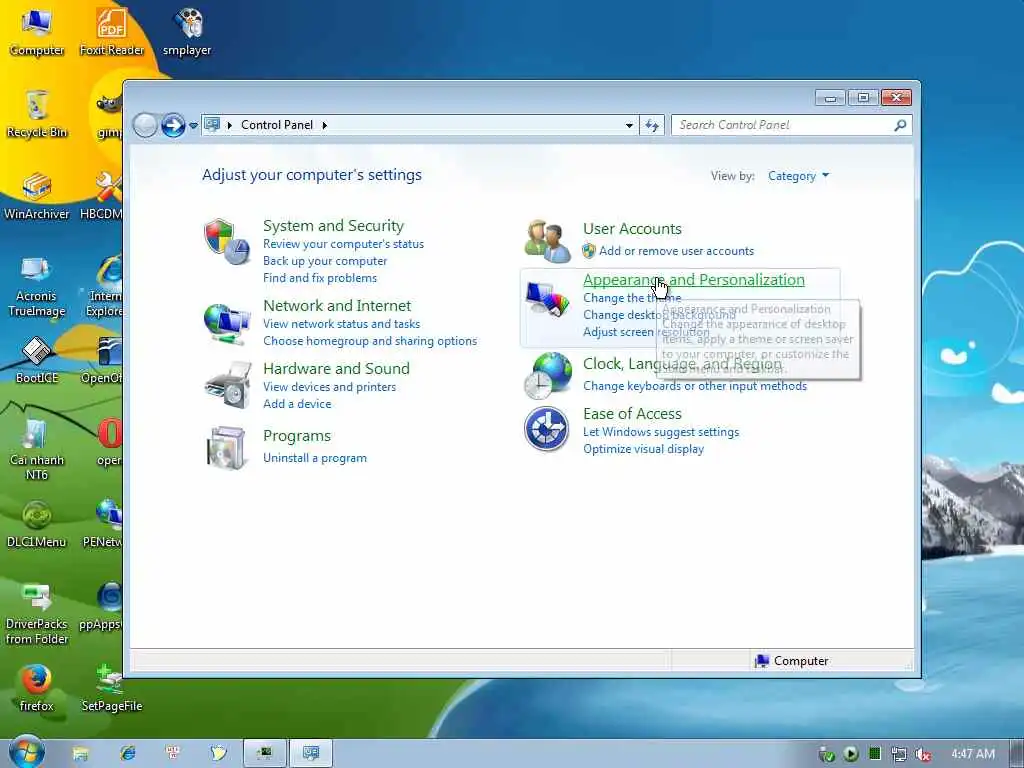Select the Foxit Reader desktop icon

click(x=112, y=31)
